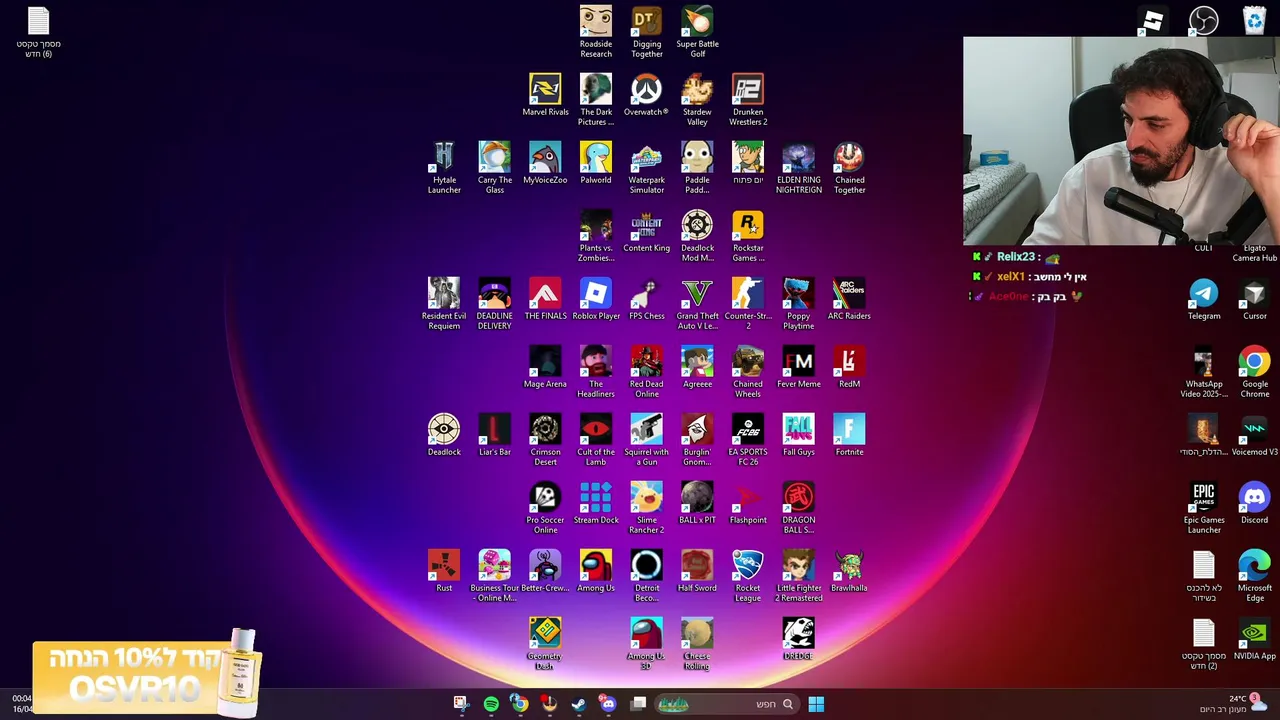
Task: Launch Digging Together from the desktop
Action: point(647,31)
